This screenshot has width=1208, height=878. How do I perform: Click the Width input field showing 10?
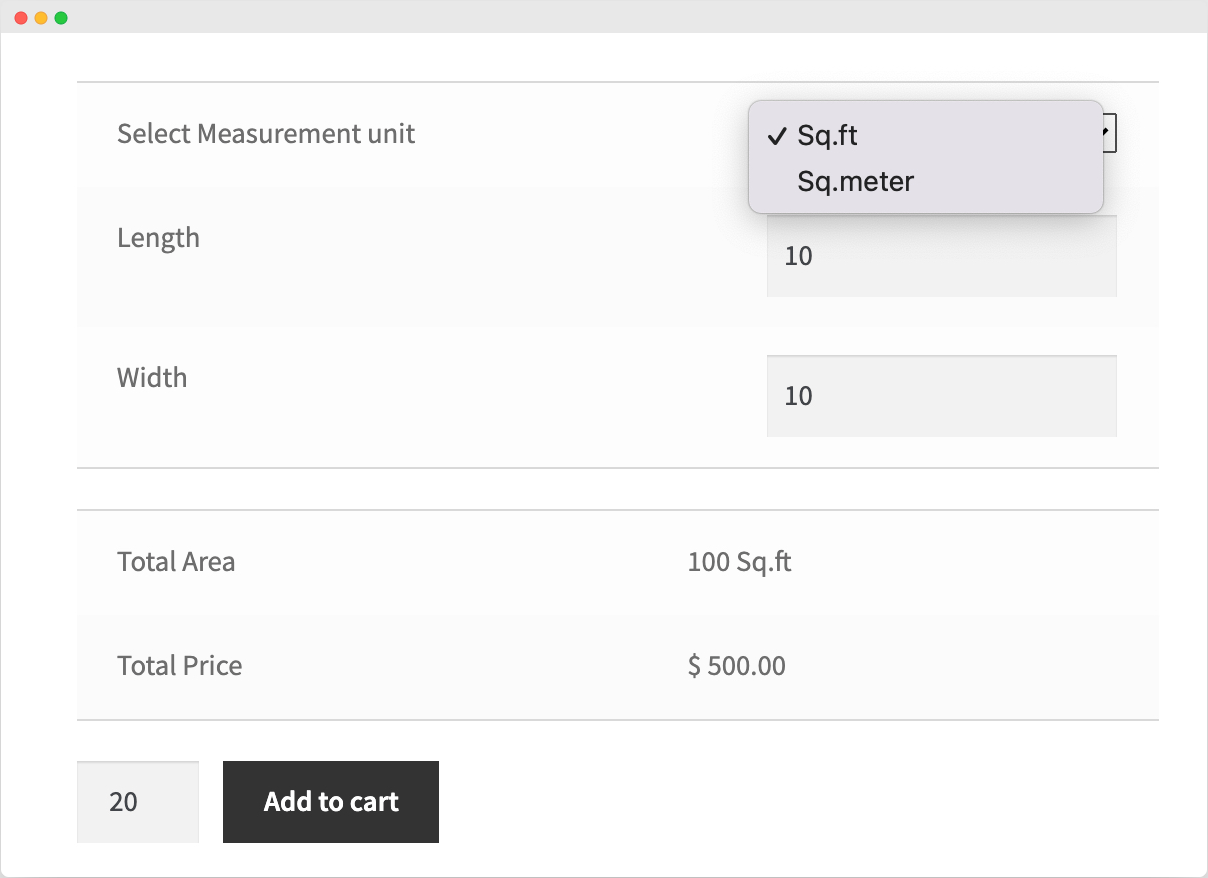(x=940, y=395)
